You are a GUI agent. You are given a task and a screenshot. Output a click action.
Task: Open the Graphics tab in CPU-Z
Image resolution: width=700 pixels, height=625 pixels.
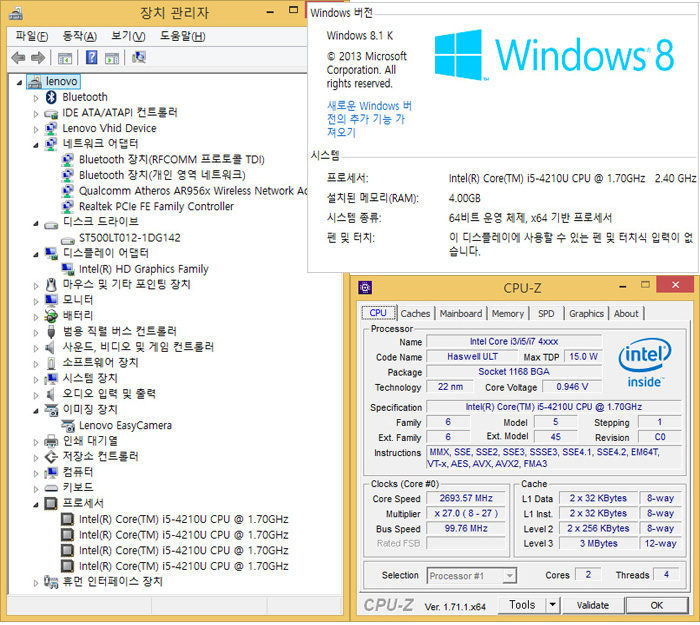tap(586, 313)
